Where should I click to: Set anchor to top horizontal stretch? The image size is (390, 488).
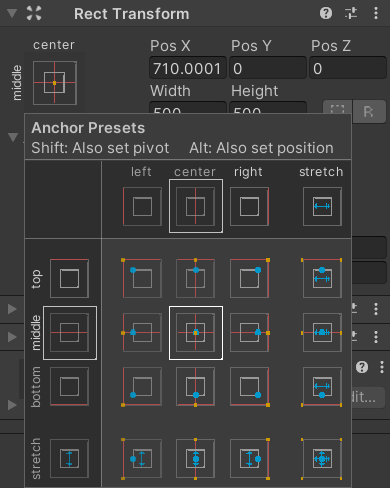coord(322,278)
